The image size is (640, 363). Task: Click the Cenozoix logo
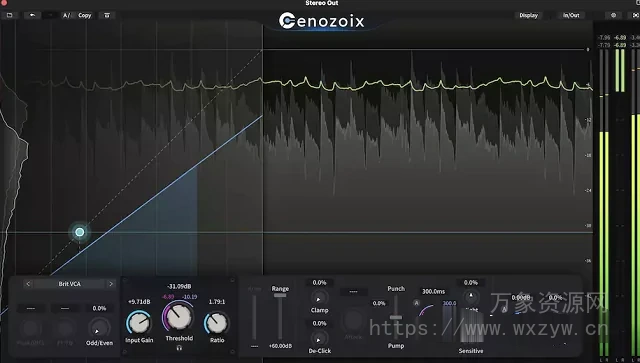322,21
